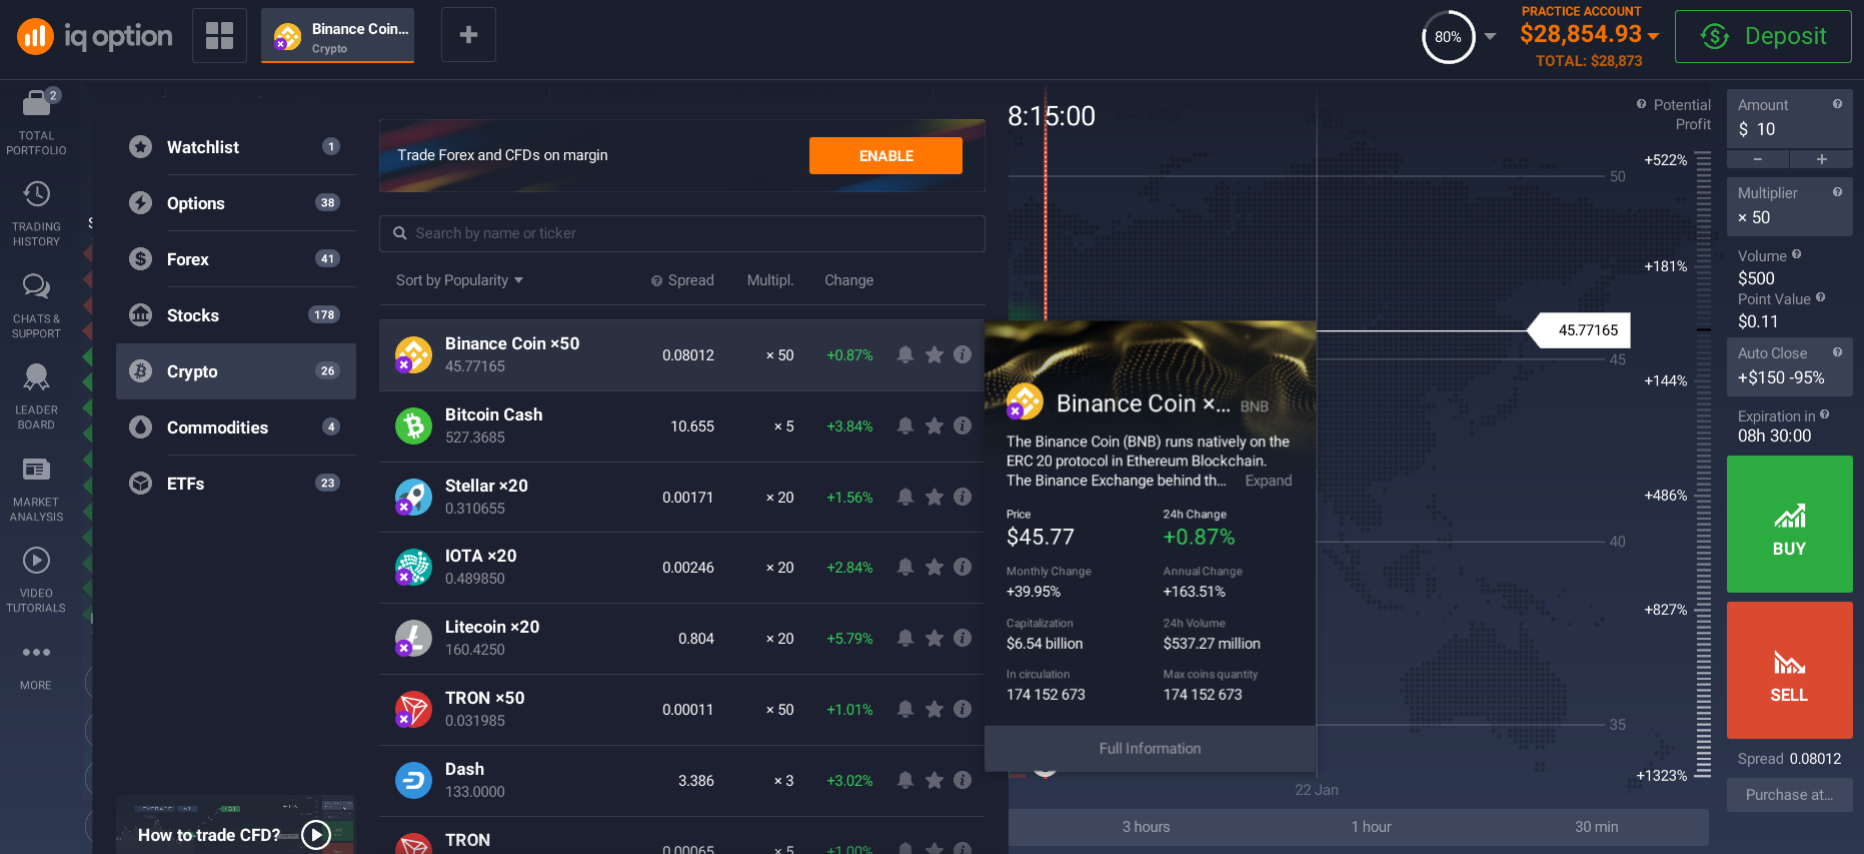Click the Auto Close help icon
The height and width of the screenshot is (854, 1864).
tap(1837, 352)
